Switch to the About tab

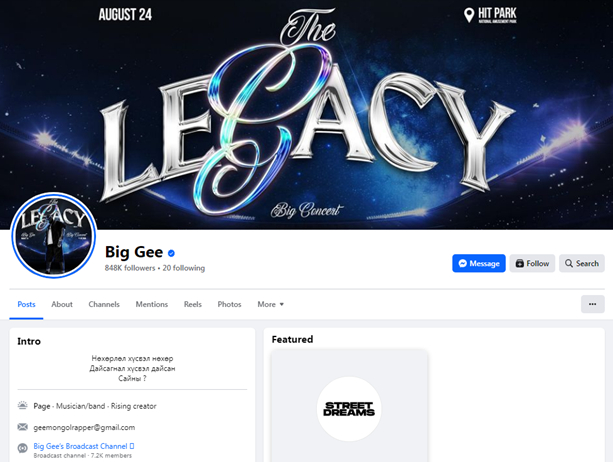(62, 304)
